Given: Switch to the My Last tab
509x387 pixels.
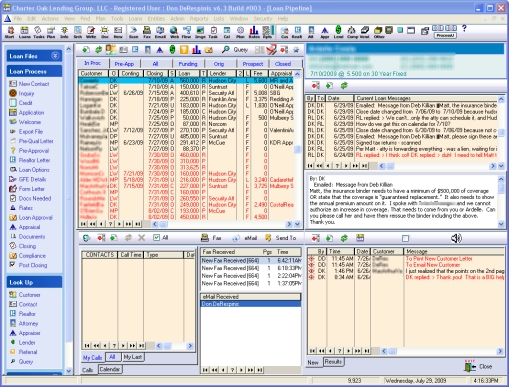Looking at the screenshot, I should pyautogui.click(x=133, y=357).
